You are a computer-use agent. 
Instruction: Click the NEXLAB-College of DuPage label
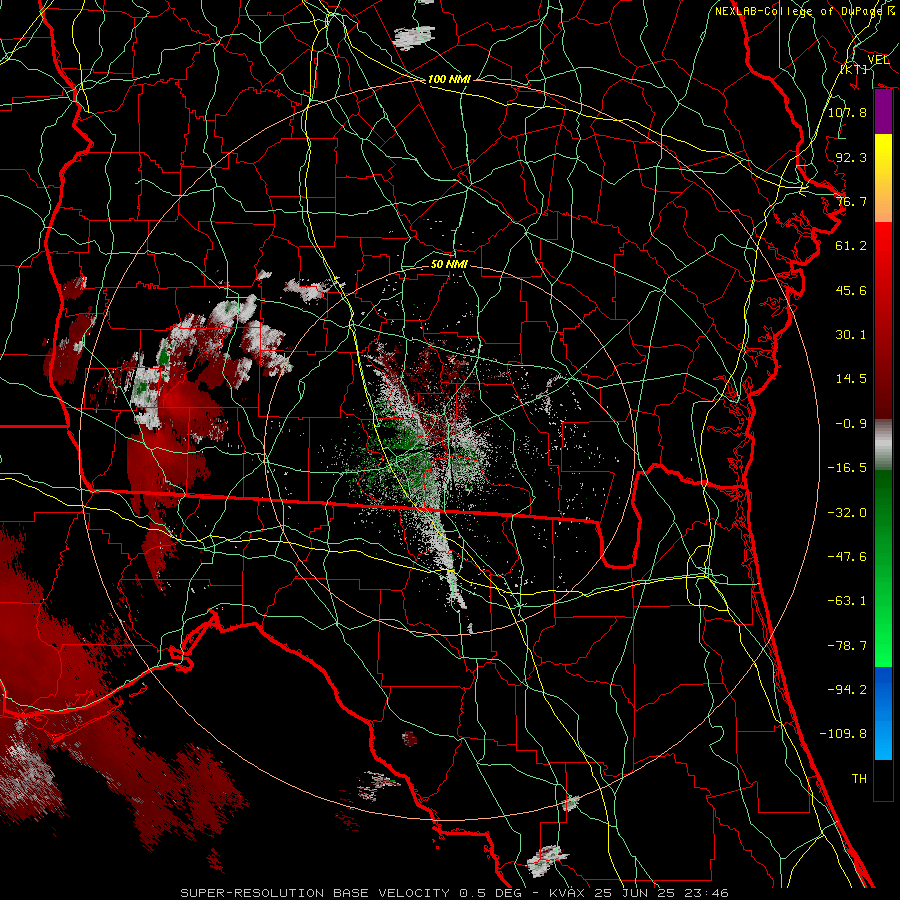[799, 11]
